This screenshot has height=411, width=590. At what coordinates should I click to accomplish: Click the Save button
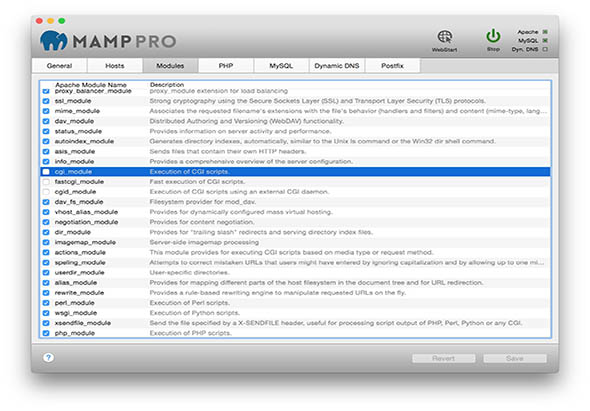pyautogui.click(x=515, y=358)
